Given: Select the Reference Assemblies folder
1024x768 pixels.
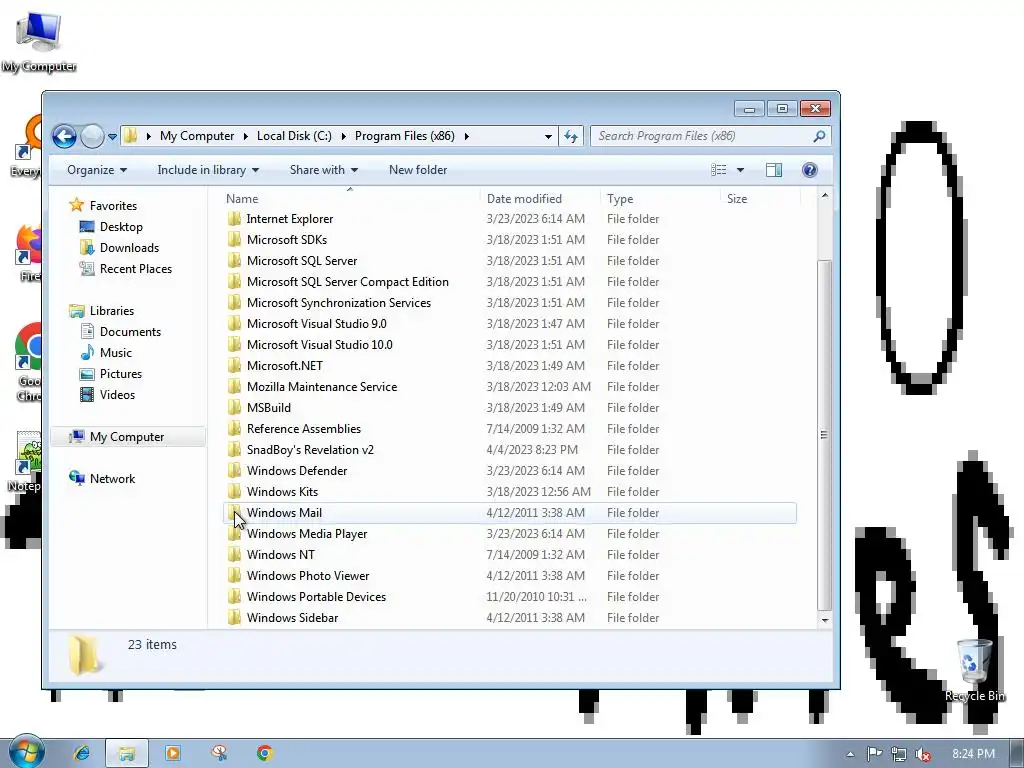Looking at the screenshot, I should point(304,428).
